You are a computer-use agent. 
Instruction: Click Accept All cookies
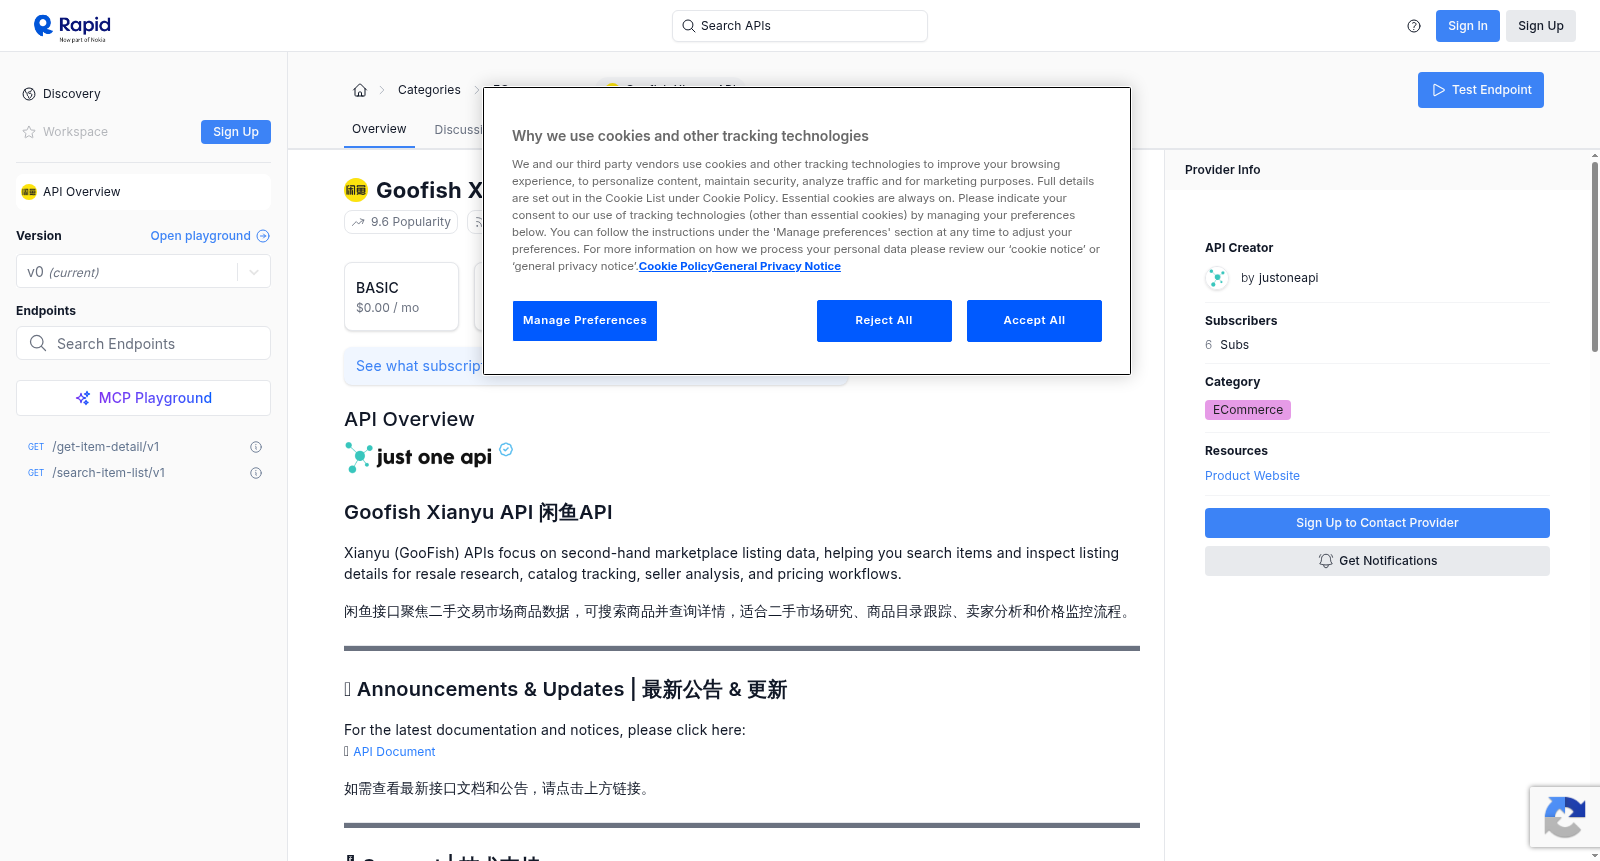point(1034,321)
